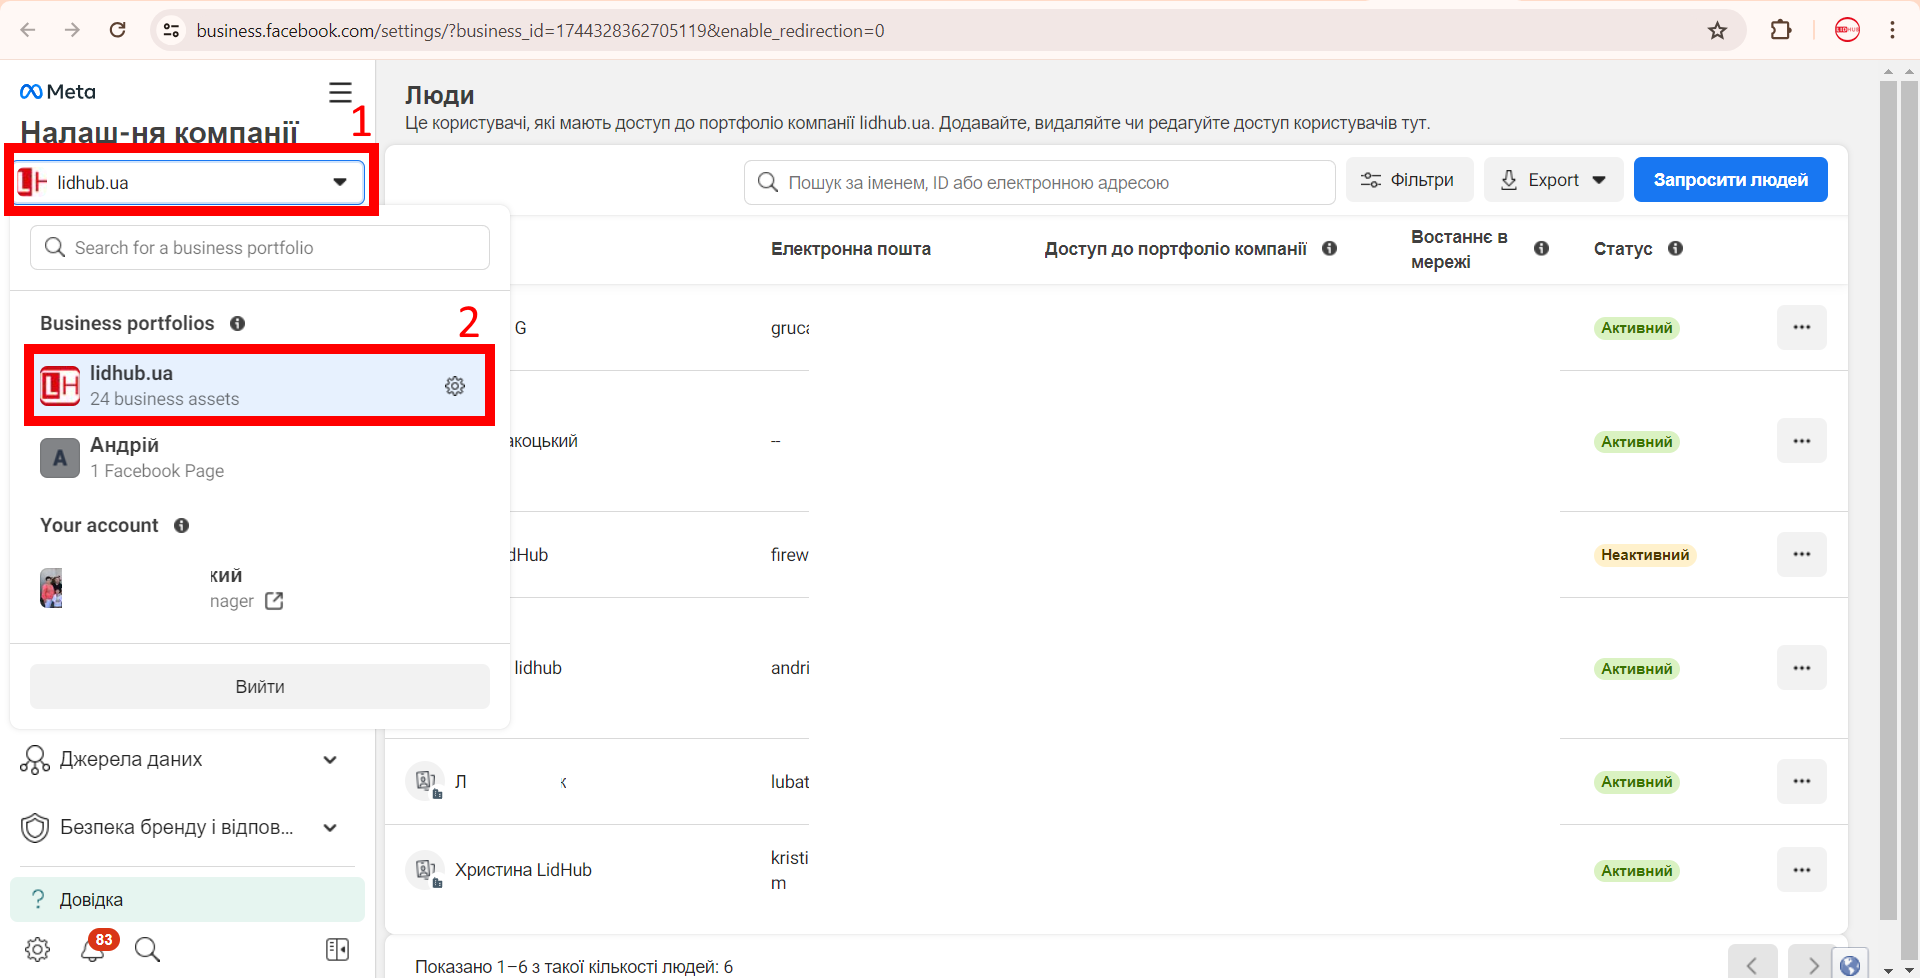The image size is (1920, 978).
Task: Show info for Востаннє в мережі
Action: click(1541, 249)
